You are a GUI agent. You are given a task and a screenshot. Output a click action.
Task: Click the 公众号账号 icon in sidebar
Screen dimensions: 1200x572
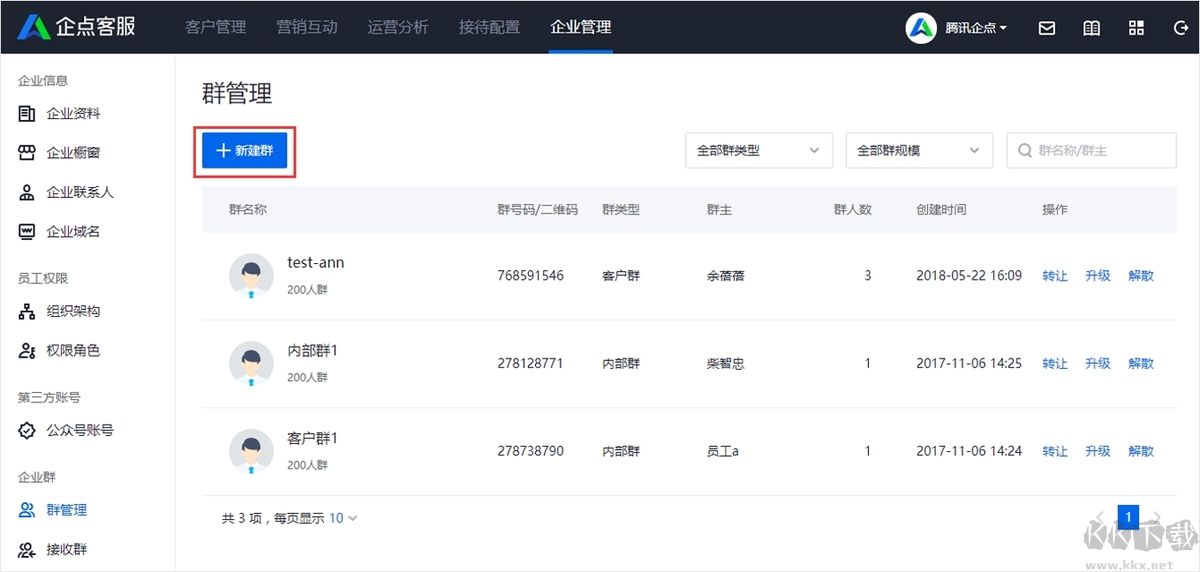coord(27,430)
